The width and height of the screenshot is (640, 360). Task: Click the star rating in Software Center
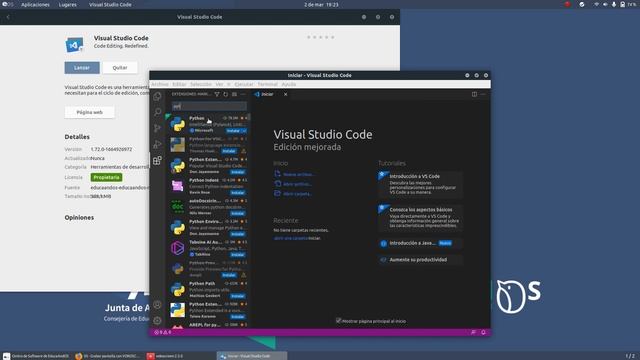pos(321,37)
